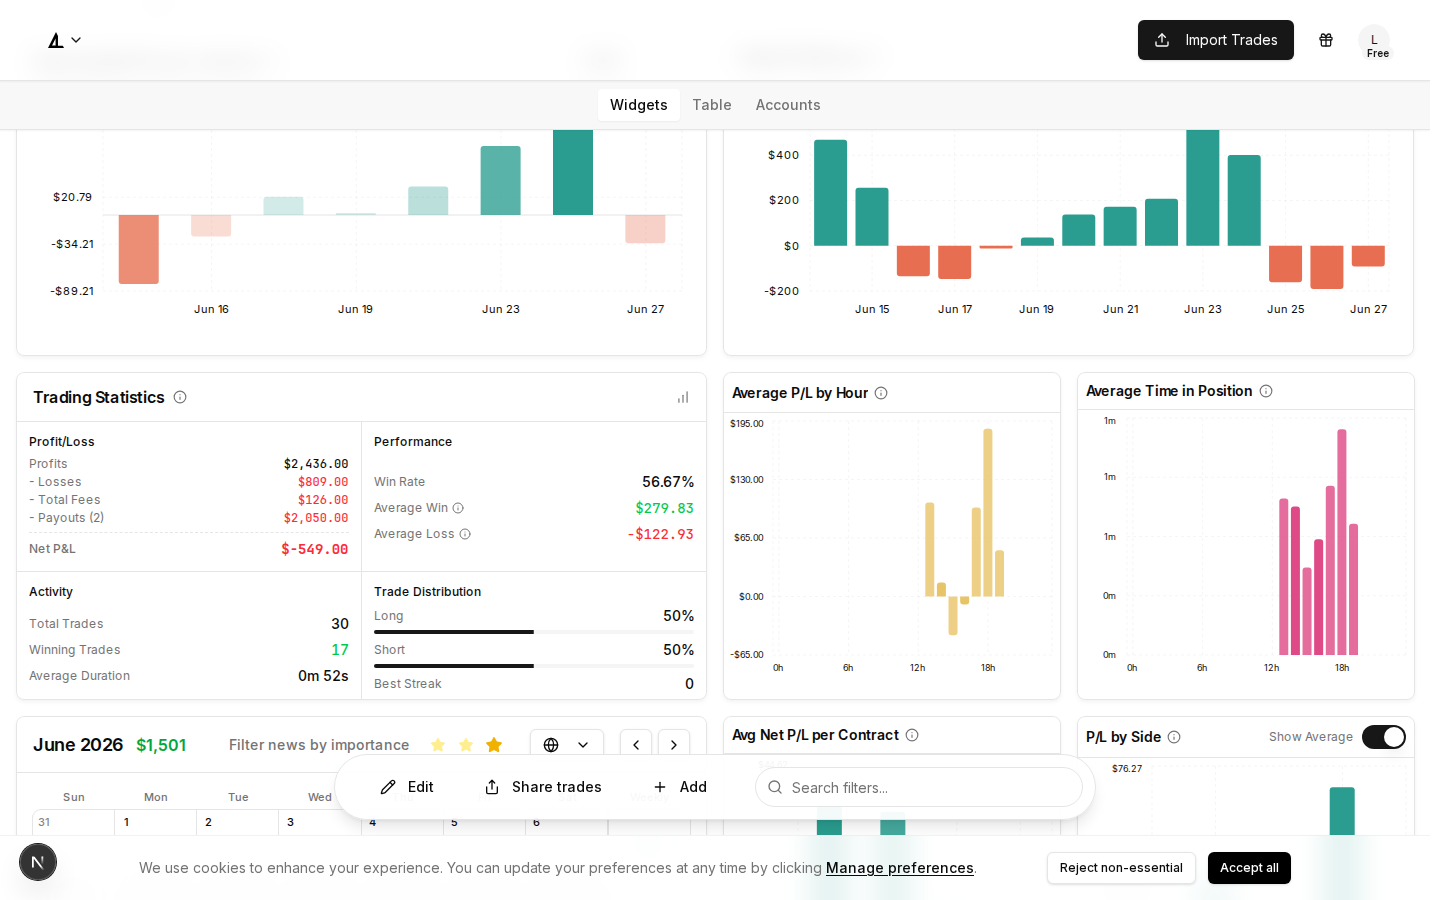Accept all cookies
1440x900 pixels.
1249,868
